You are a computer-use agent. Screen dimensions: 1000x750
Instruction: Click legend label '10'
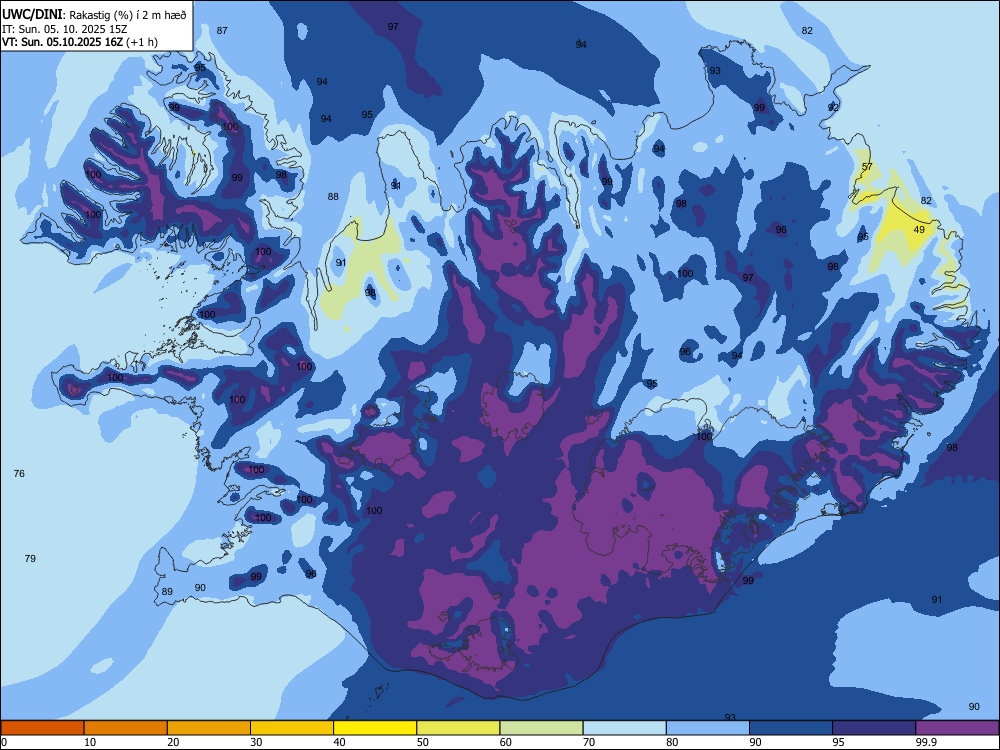click(90, 742)
